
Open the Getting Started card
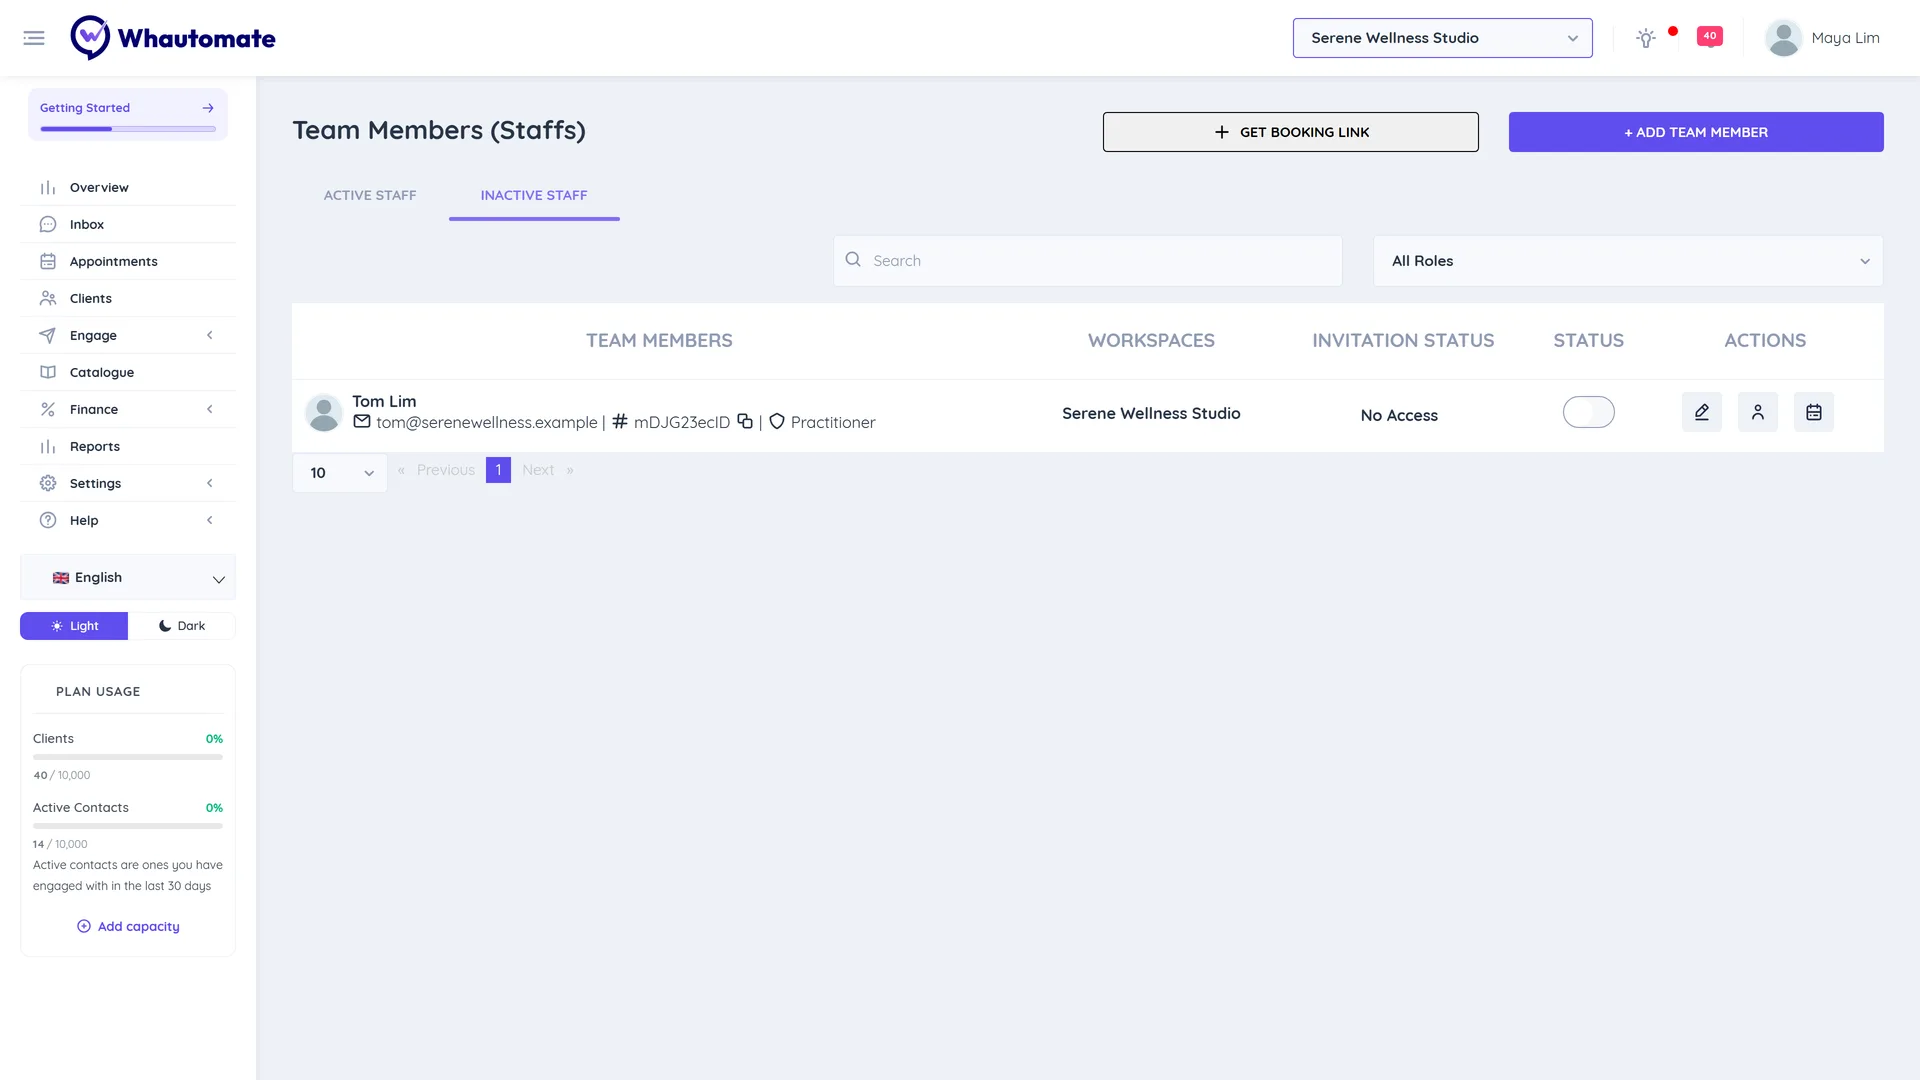128,114
